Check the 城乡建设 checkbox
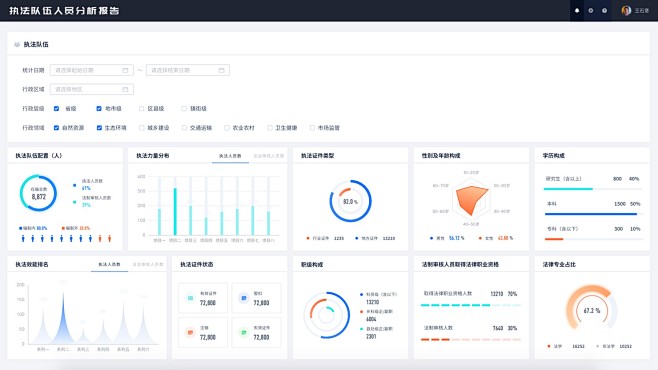Screen dimensions: 658x370 coord(141,128)
